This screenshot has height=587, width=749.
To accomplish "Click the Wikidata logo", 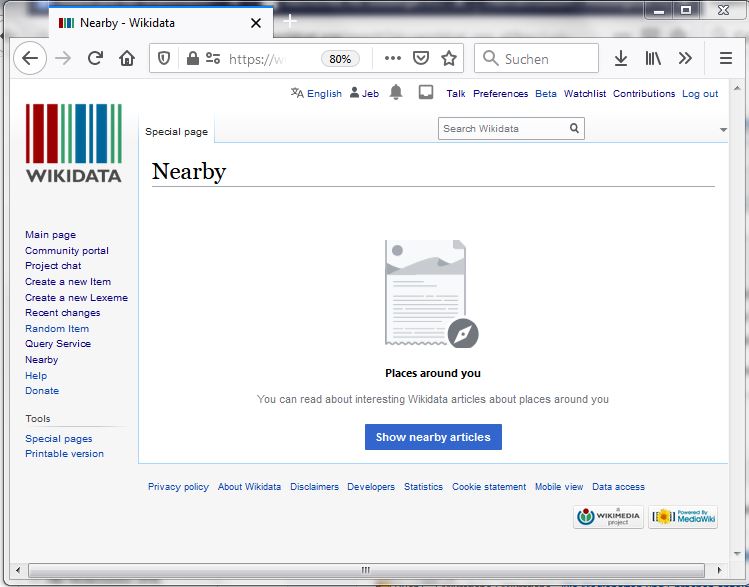I will 73,143.
